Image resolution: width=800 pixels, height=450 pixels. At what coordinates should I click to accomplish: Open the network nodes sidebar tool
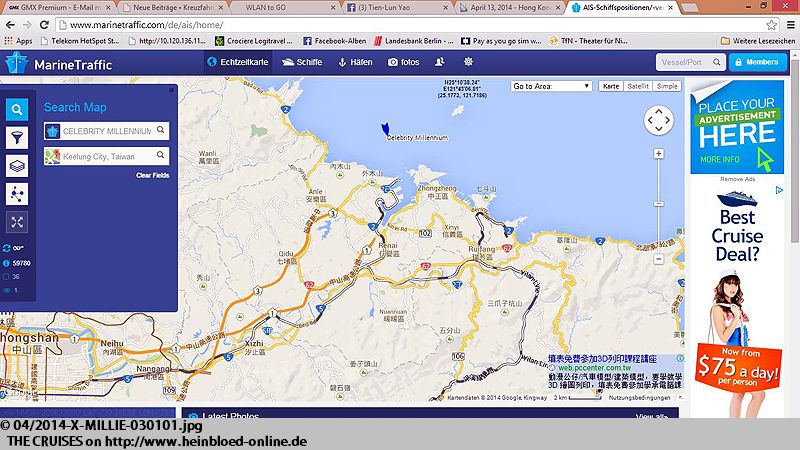click(x=17, y=194)
